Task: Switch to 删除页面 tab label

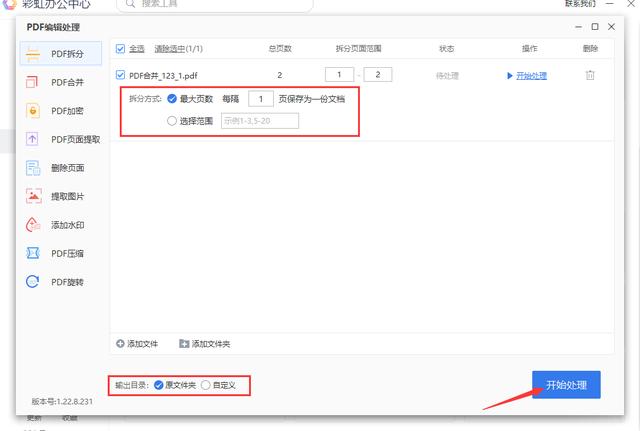Action: tap(67, 168)
